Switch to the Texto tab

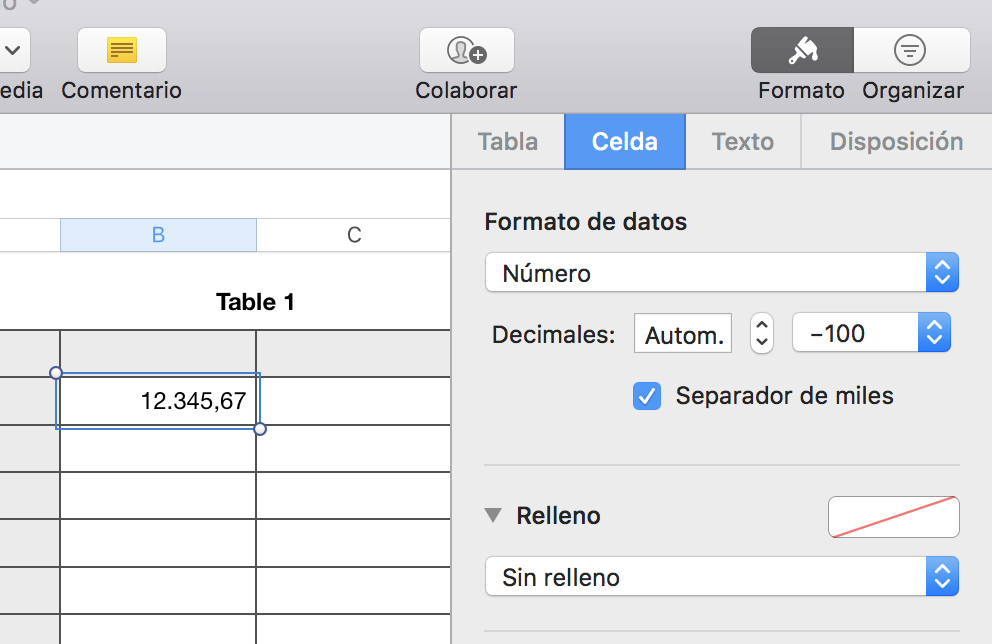(743, 142)
